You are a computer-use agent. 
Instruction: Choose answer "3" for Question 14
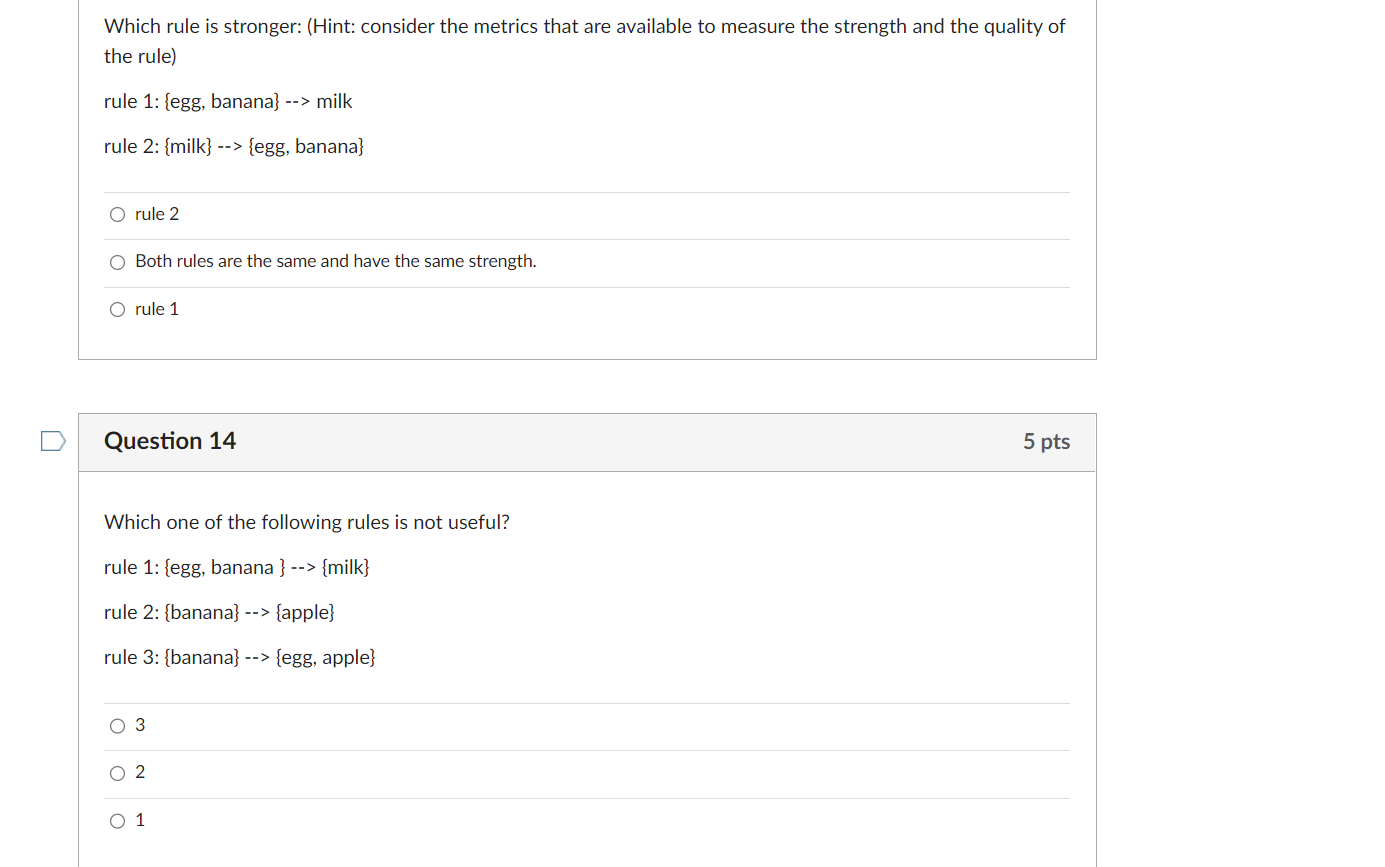117,725
